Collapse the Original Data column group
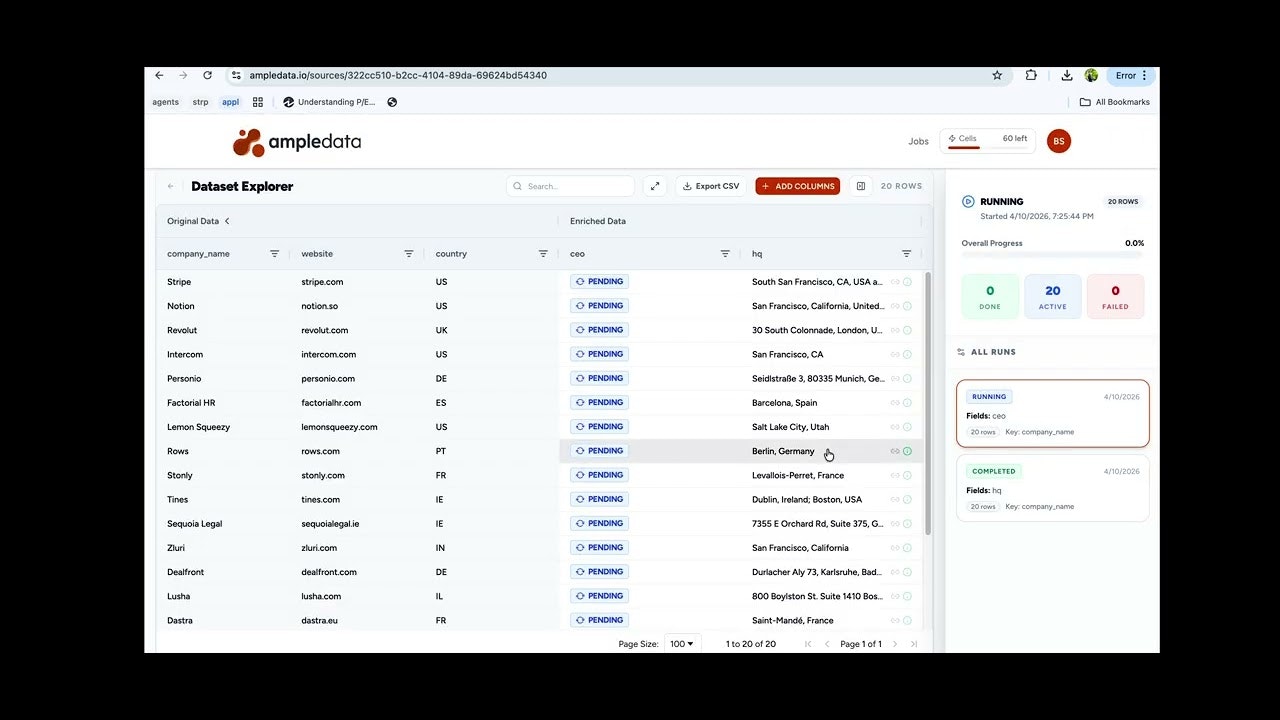Viewport: 1280px width, 720px height. [227, 221]
